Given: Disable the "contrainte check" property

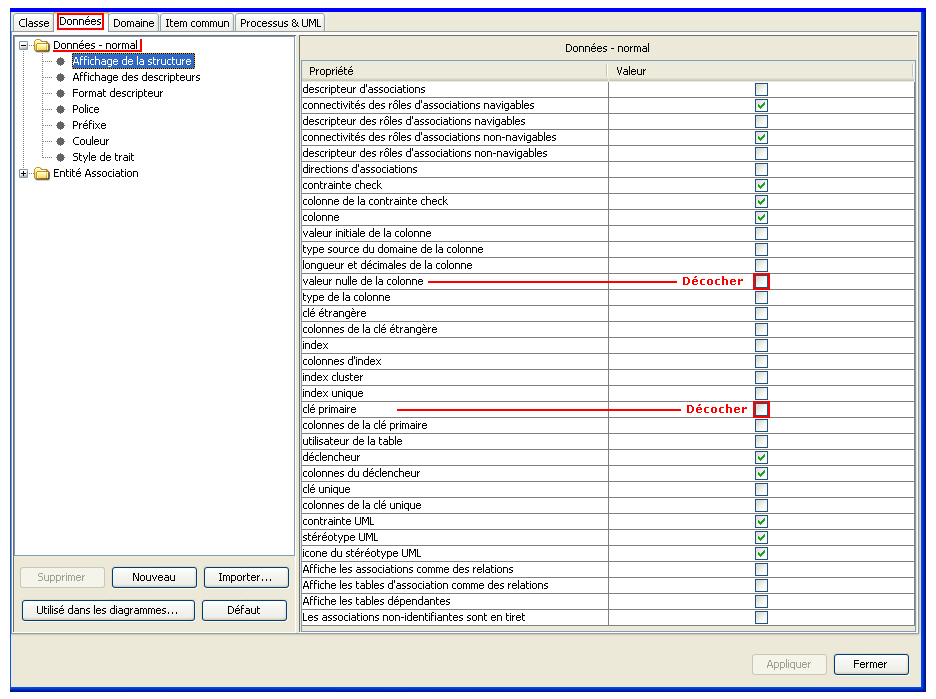Looking at the screenshot, I should coord(763,185).
